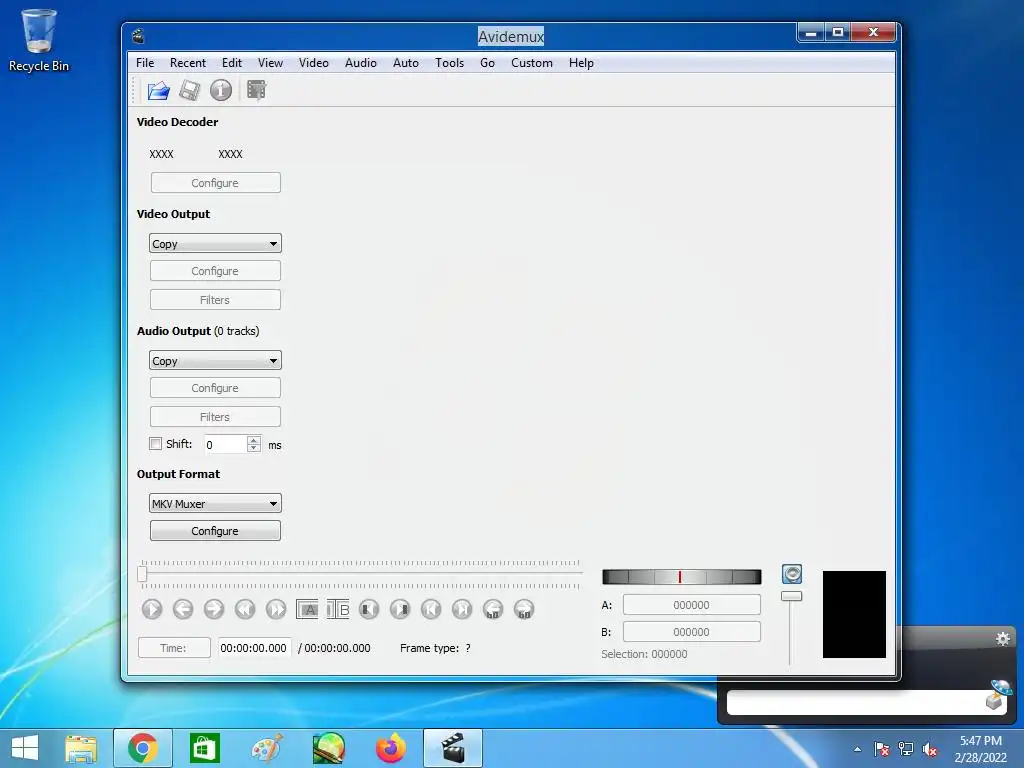Click Configure under Audio Output
Viewport: 1024px width, 768px height.
click(216, 388)
